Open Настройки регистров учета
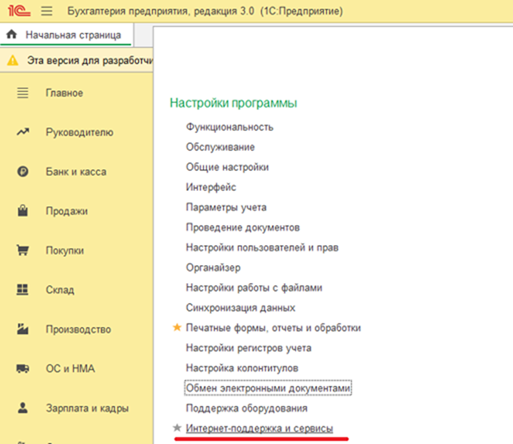This screenshot has width=513, height=444. [x=248, y=348]
